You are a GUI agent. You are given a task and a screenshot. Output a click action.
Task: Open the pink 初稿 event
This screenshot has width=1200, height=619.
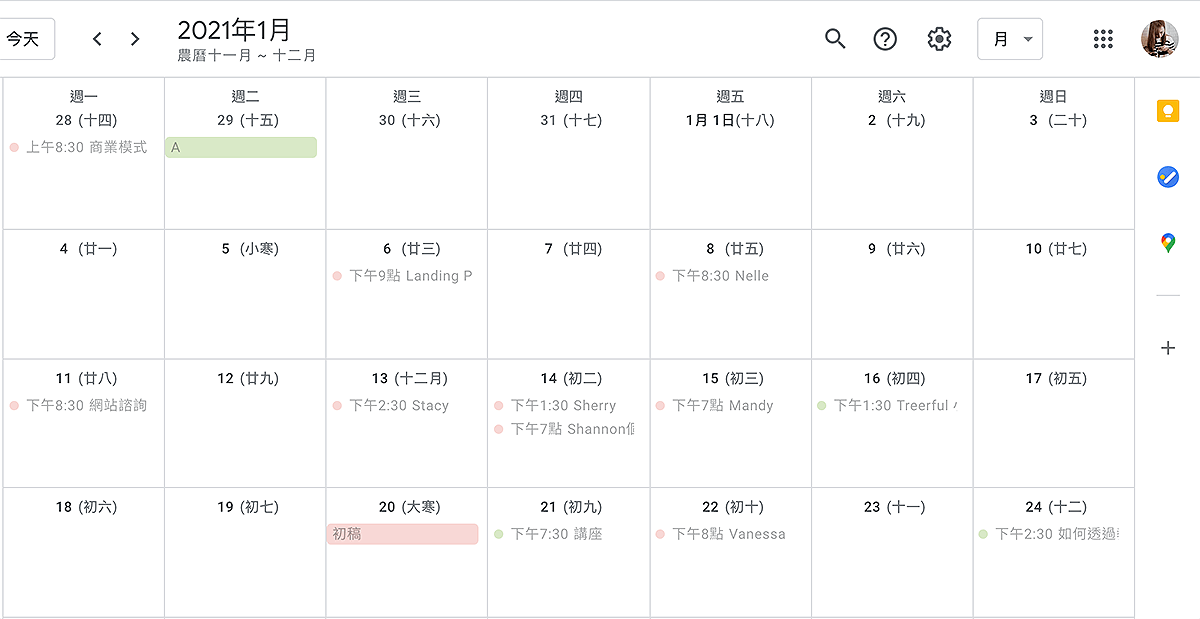click(402, 534)
